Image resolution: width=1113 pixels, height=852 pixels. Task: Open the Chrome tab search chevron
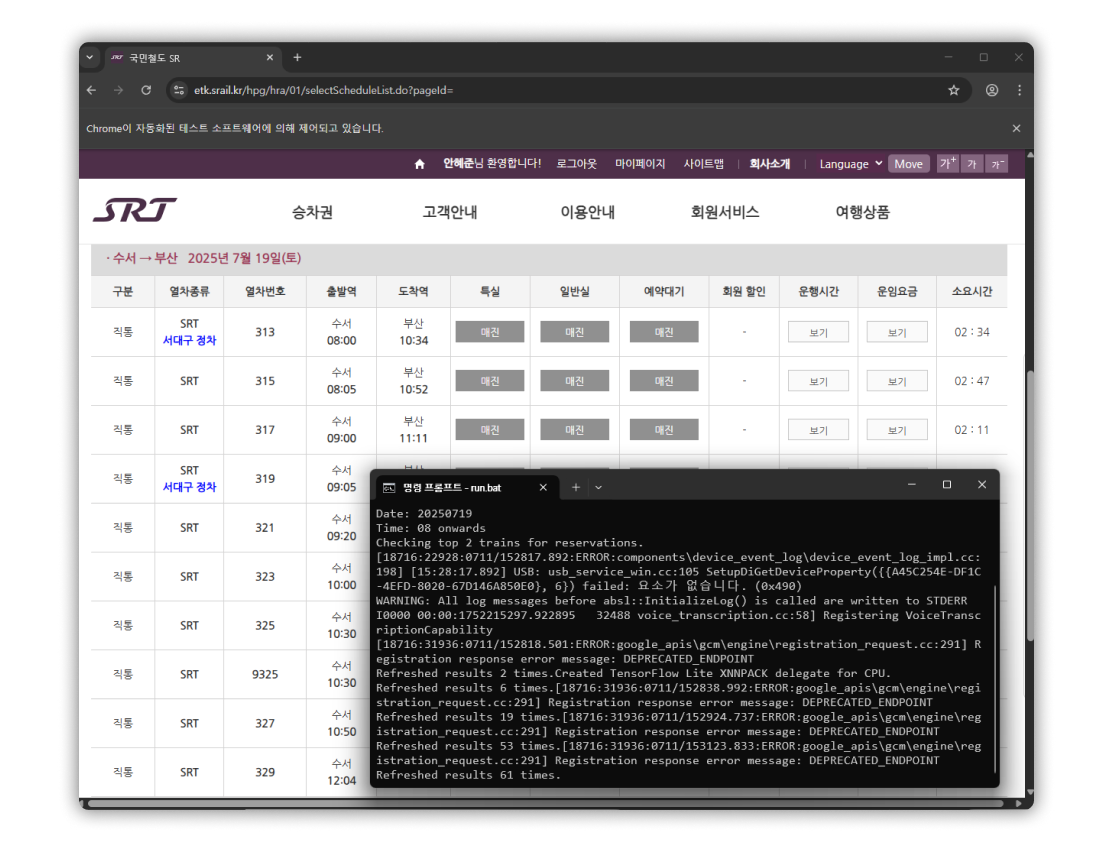[89, 58]
